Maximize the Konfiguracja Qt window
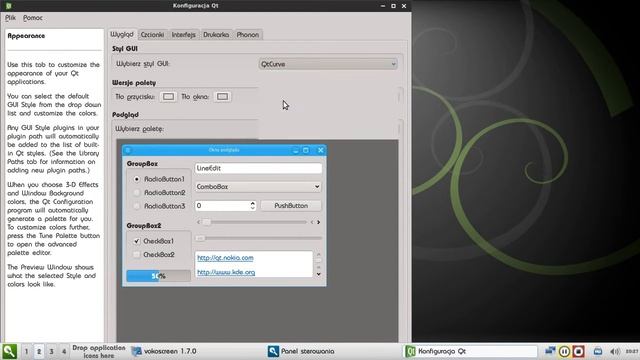Viewport: 640px width, 360px height. (x=393, y=6)
